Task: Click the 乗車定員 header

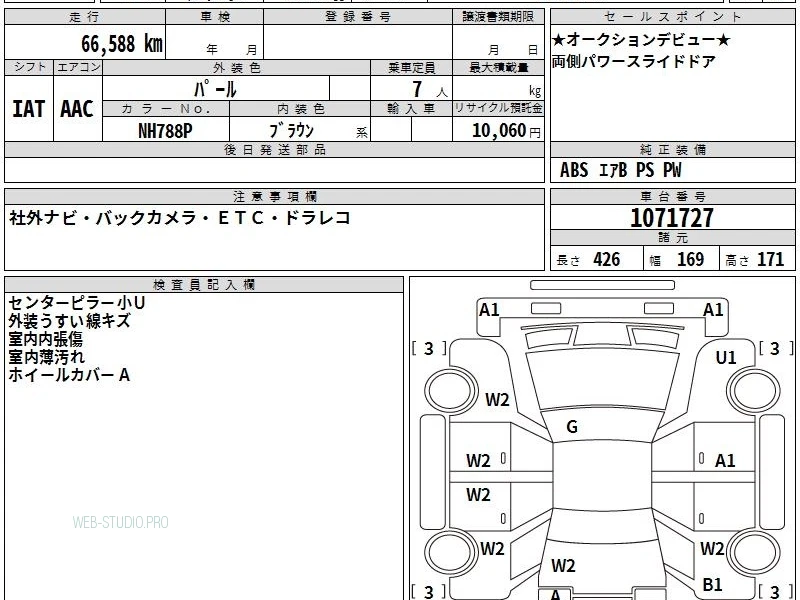Action: pyautogui.click(x=412, y=67)
